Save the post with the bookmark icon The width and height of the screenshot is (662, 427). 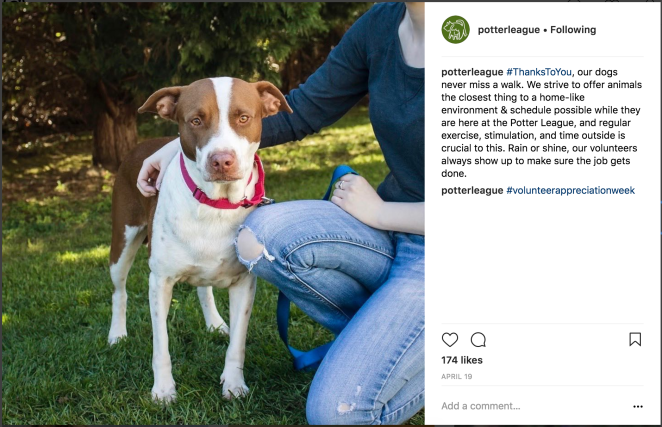coord(635,339)
